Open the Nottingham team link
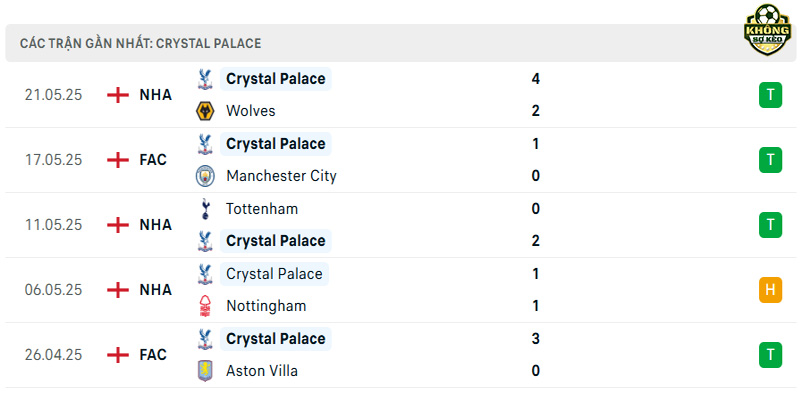 pos(266,306)
